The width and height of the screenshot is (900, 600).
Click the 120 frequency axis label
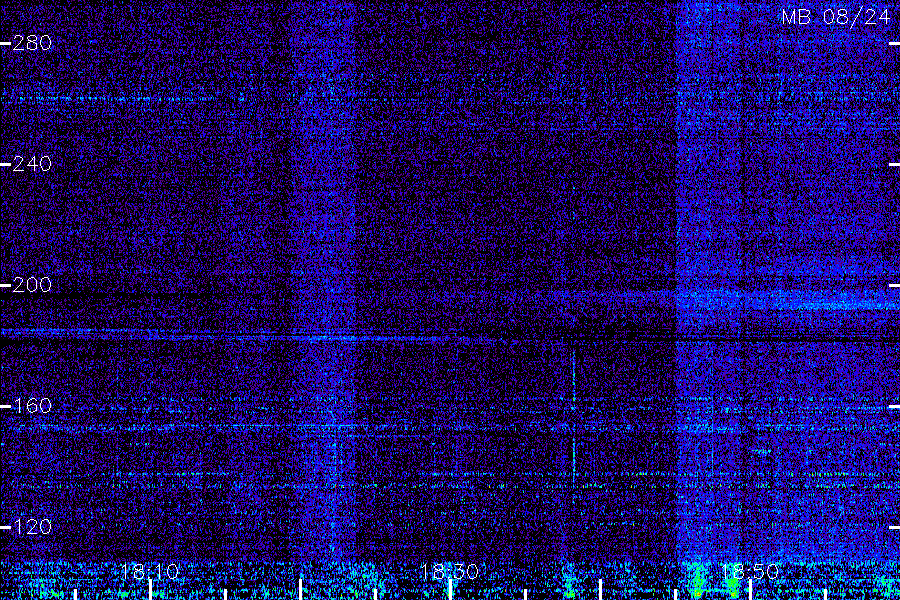tap(32, 527)
